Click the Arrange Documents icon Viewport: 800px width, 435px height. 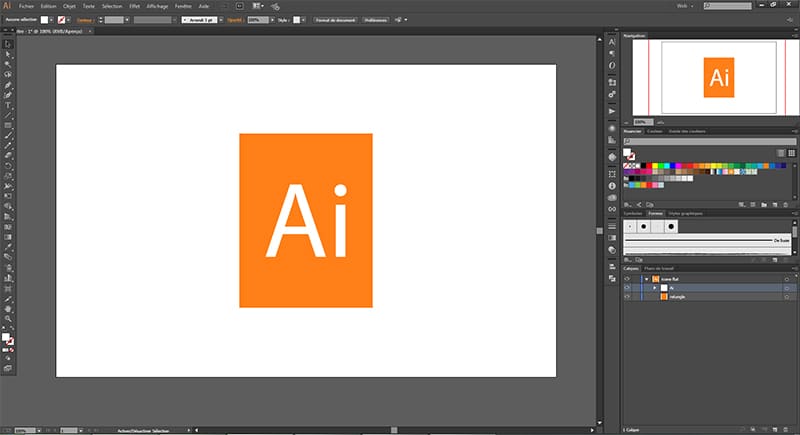tap(258, 6)
